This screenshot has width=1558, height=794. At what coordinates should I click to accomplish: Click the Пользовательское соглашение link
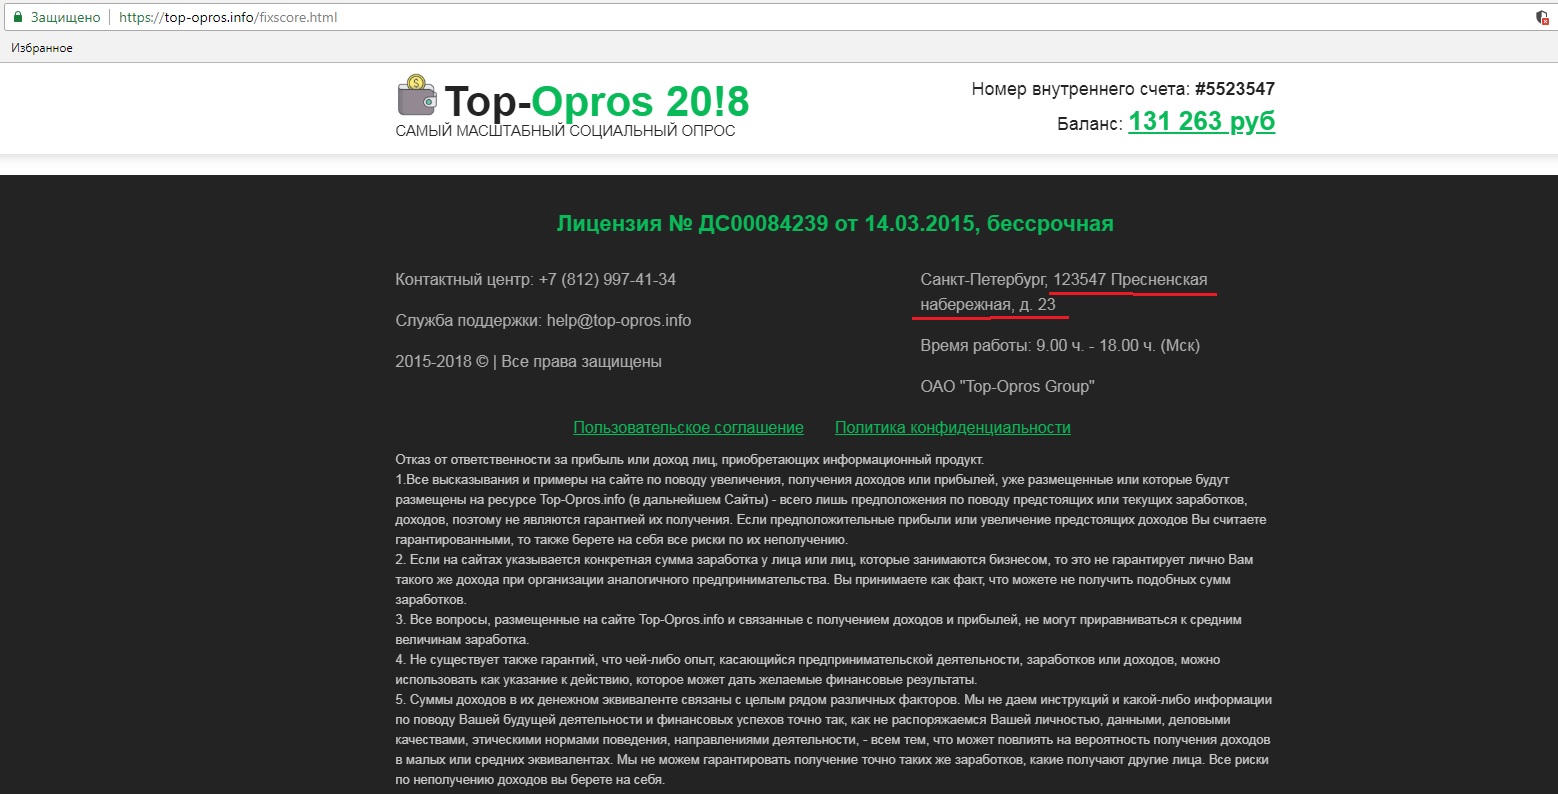tap(688, 428)
